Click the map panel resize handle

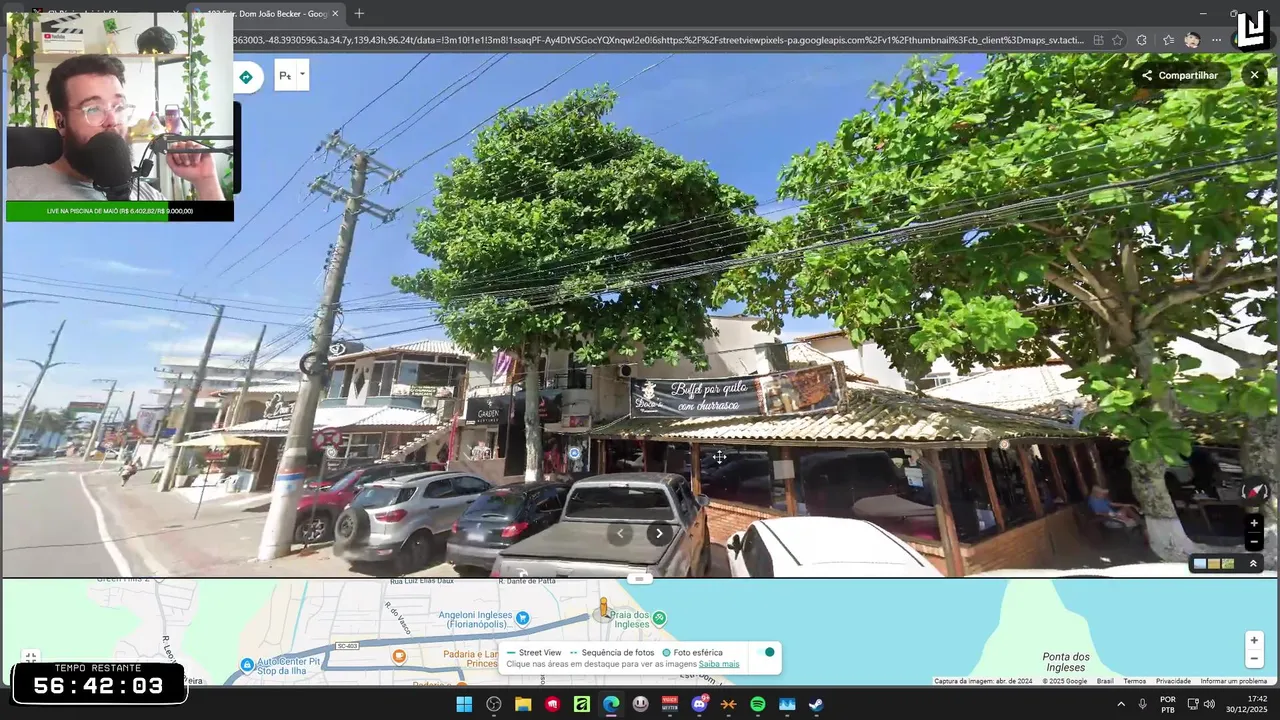pyautogui.click(x=640, y=578)
